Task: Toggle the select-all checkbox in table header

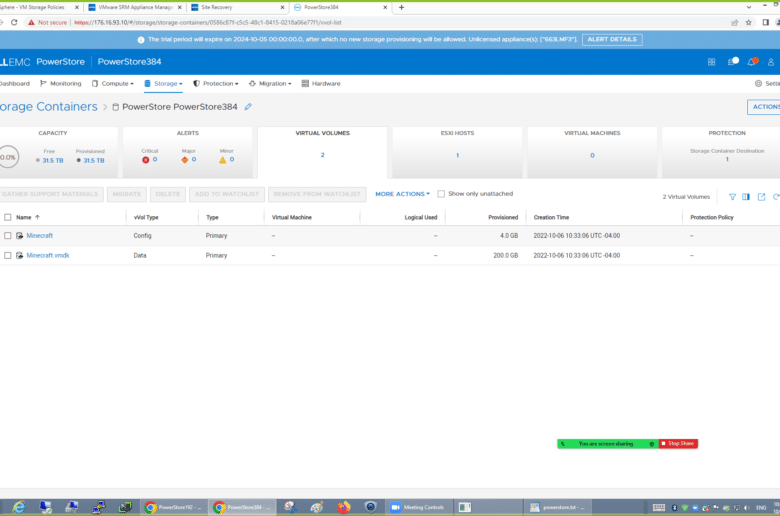Action: pos(7,217)
